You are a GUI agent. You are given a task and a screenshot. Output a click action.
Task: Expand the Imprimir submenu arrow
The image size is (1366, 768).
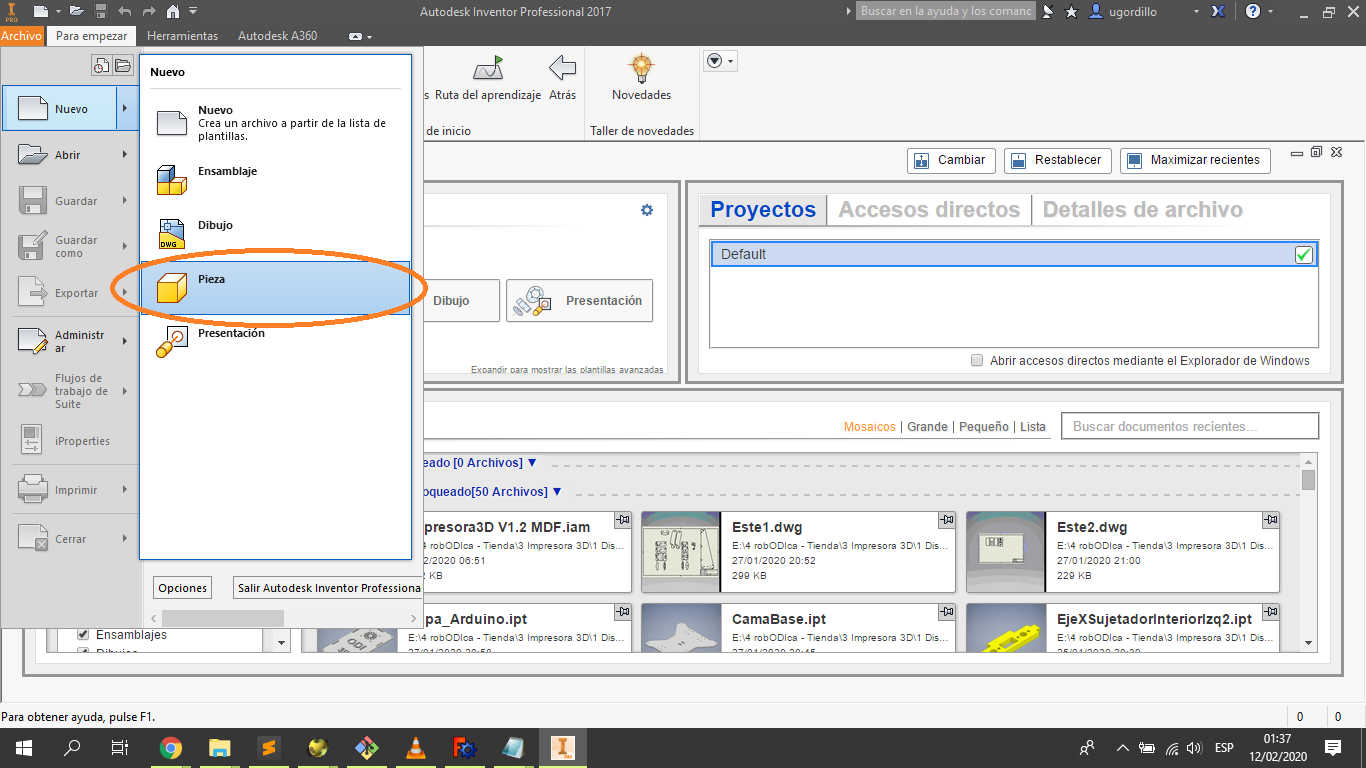(x=125, y=490)
